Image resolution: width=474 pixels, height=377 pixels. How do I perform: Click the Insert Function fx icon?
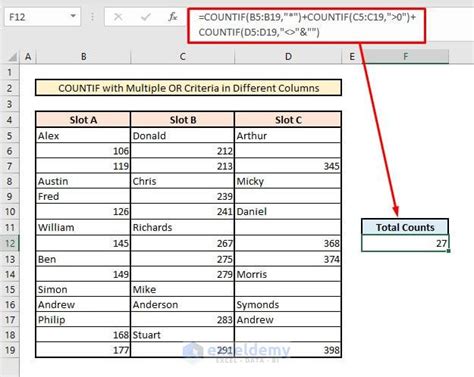click(172, 17)
